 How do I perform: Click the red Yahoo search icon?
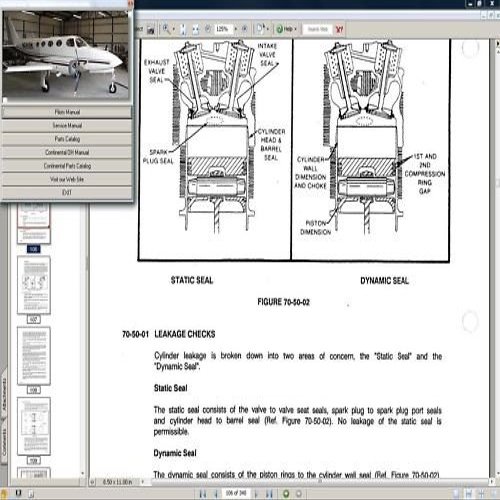click(x=339, y=29)
